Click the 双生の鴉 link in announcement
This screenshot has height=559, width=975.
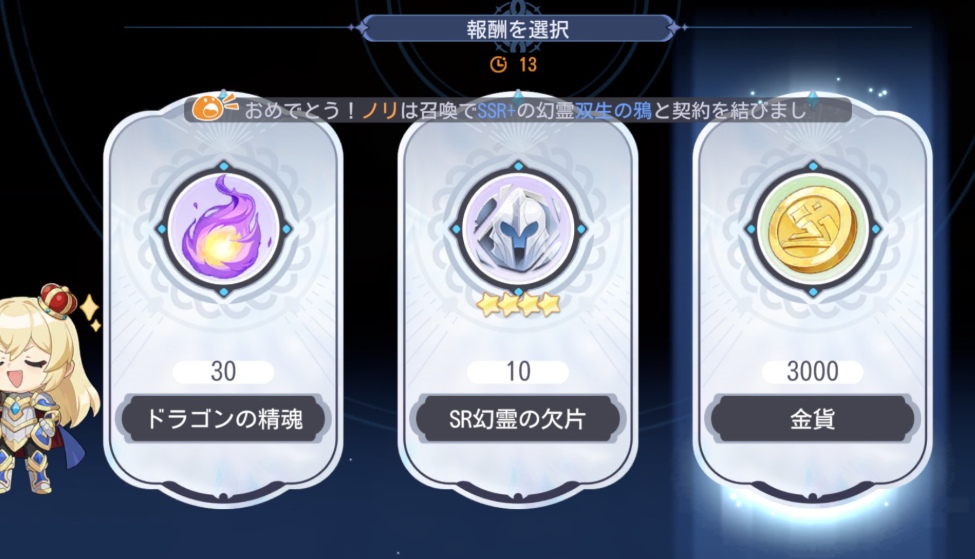(x=614, y=111)
